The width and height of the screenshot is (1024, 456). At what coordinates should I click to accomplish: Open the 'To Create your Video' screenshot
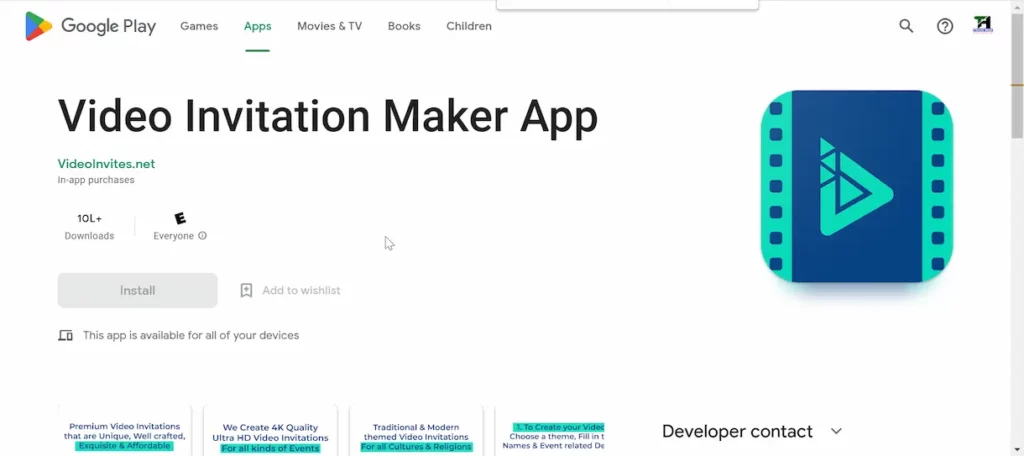pyautogui.click(x=550, y=430)
